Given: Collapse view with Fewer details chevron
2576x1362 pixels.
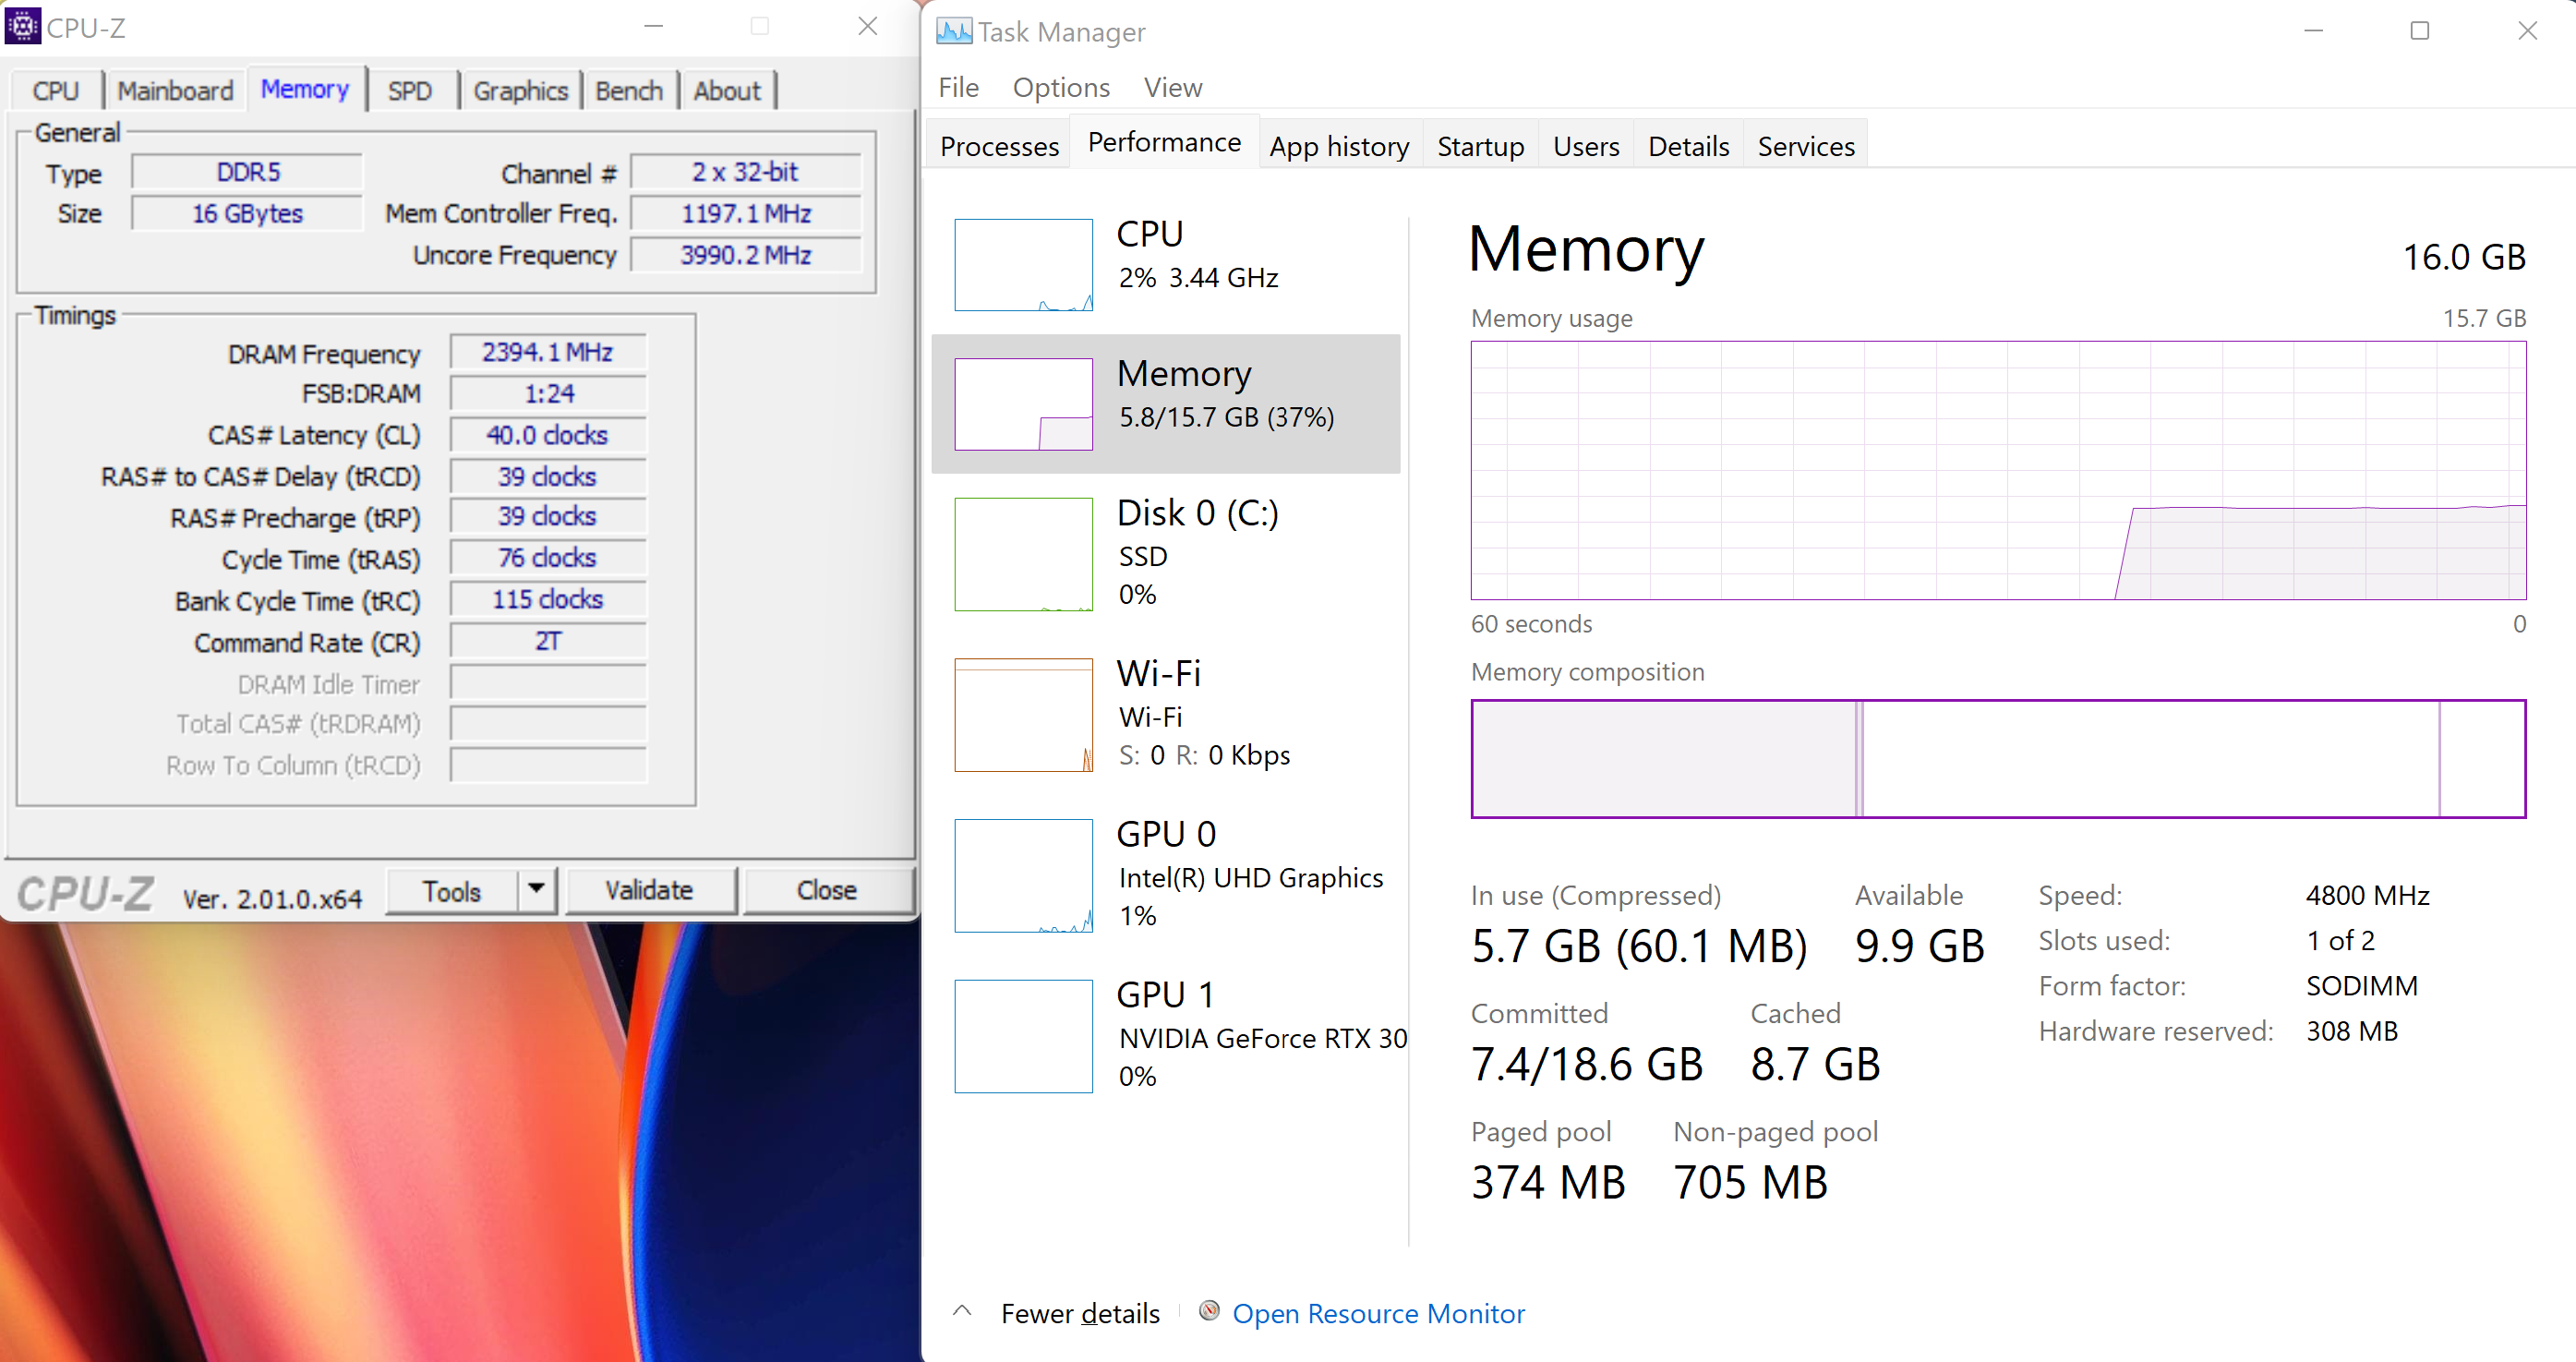Looking at the screenshot, I should (x=962, y=1311).
